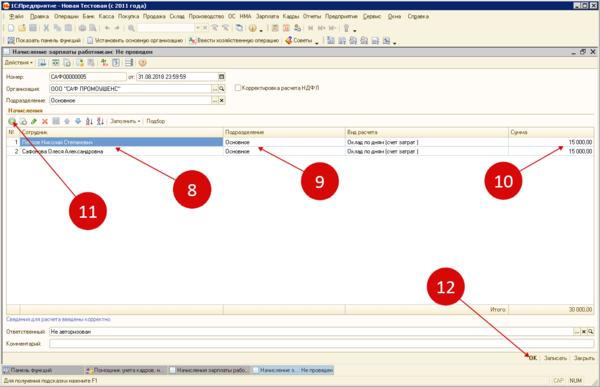Click ellipsis select button for Подразделение

215,101
